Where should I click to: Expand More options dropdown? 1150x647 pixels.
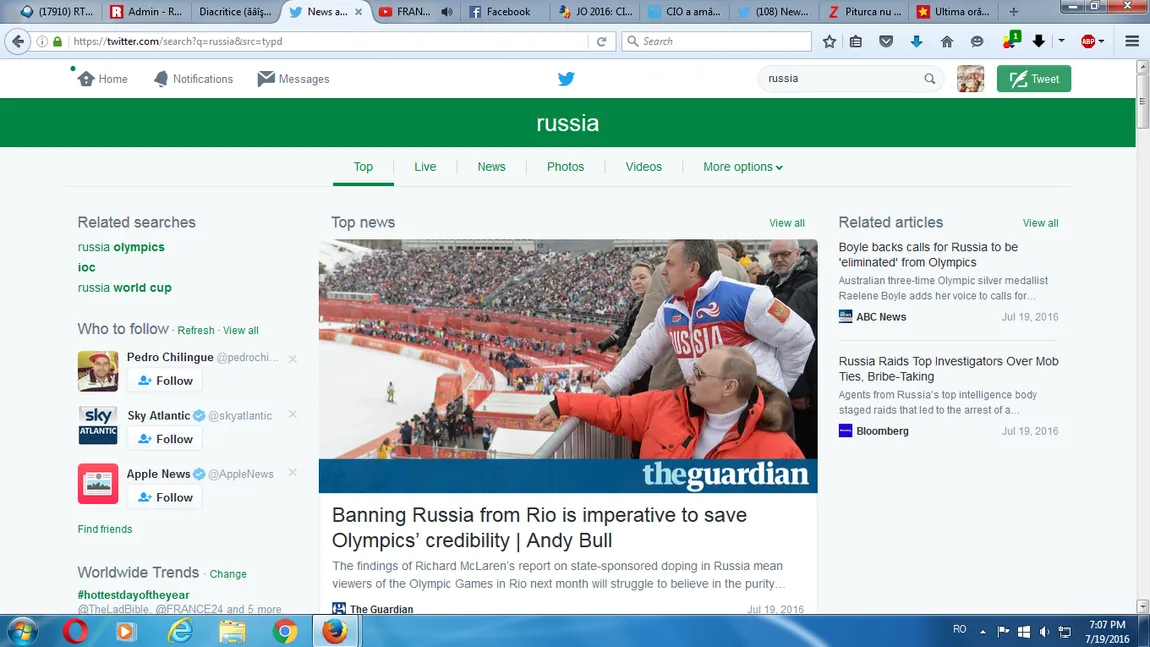[x=743, y=167]
